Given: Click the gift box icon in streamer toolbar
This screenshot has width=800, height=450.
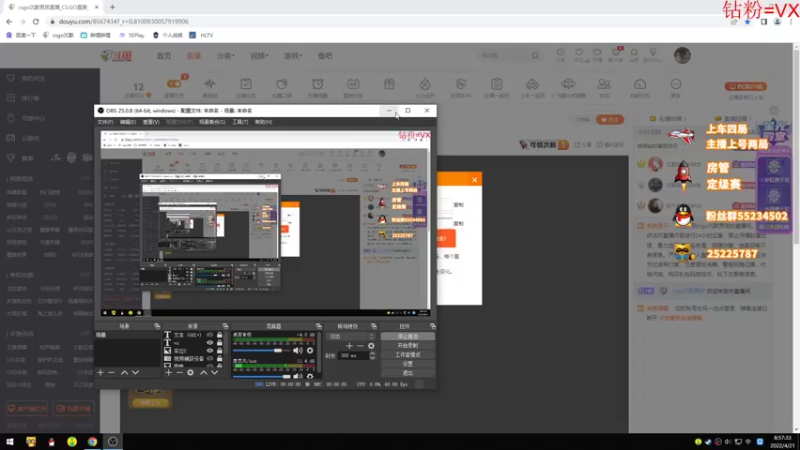Looking at the screenshot, I should point(389,84).
